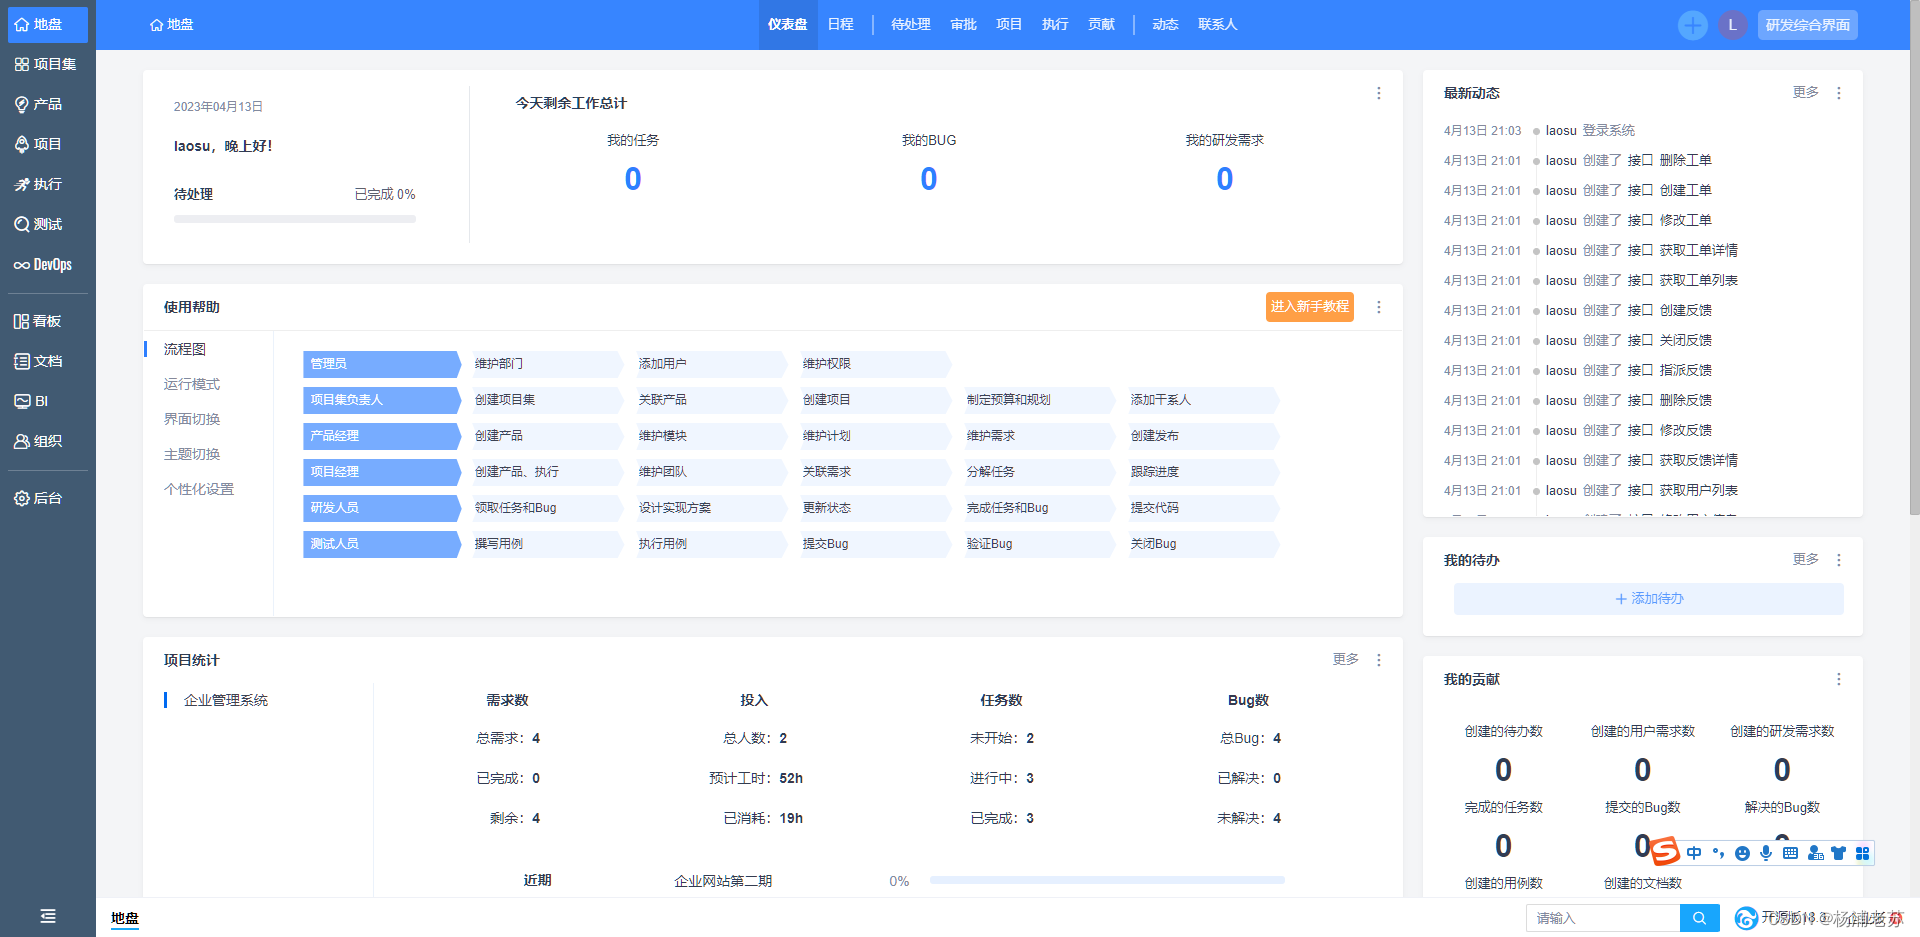Open the top-bar 执行 tab
Viewport: 1920px width, 937px height.
[1055, 25]
